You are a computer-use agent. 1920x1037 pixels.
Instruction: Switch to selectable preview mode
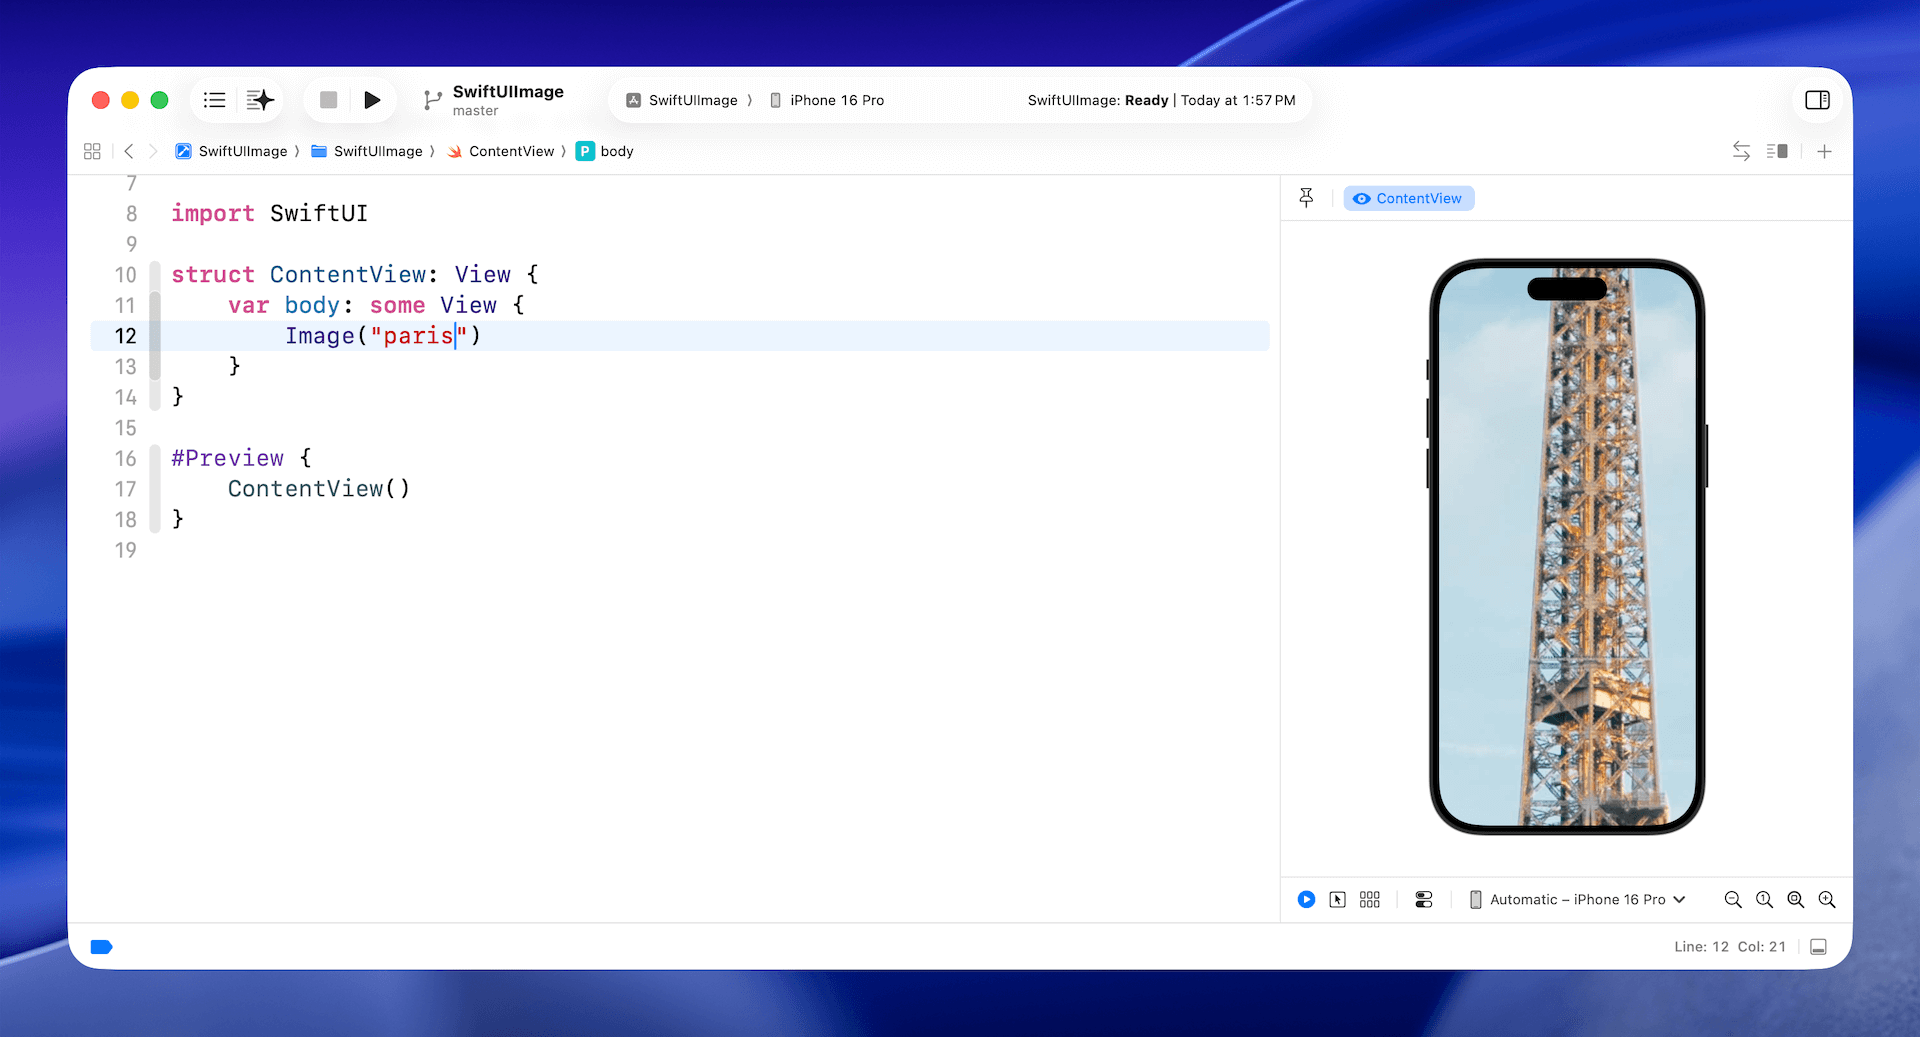tap(1337, 899)
